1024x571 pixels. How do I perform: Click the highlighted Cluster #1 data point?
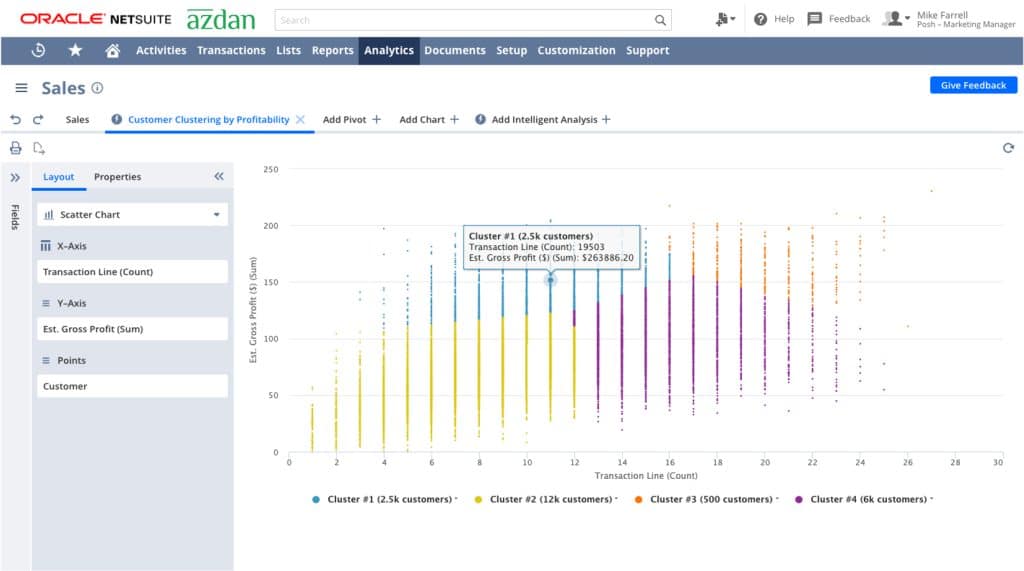tap(551, 280)
